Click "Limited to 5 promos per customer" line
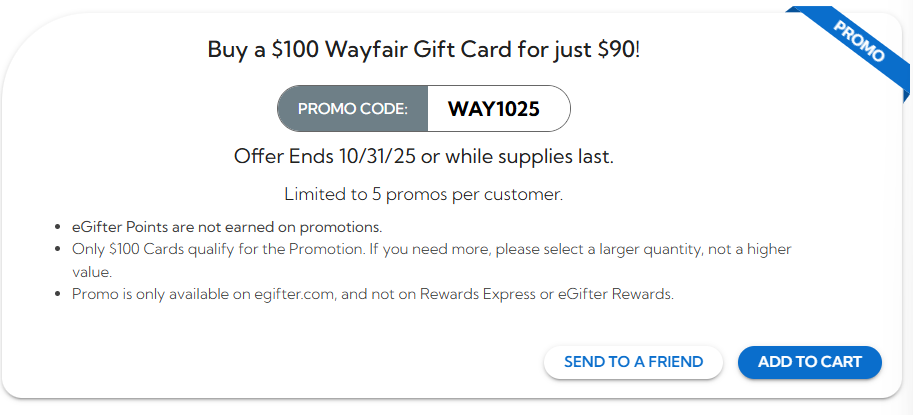Image resolution: width=913 pixels, height=415 pixels. tap(423, 194)
